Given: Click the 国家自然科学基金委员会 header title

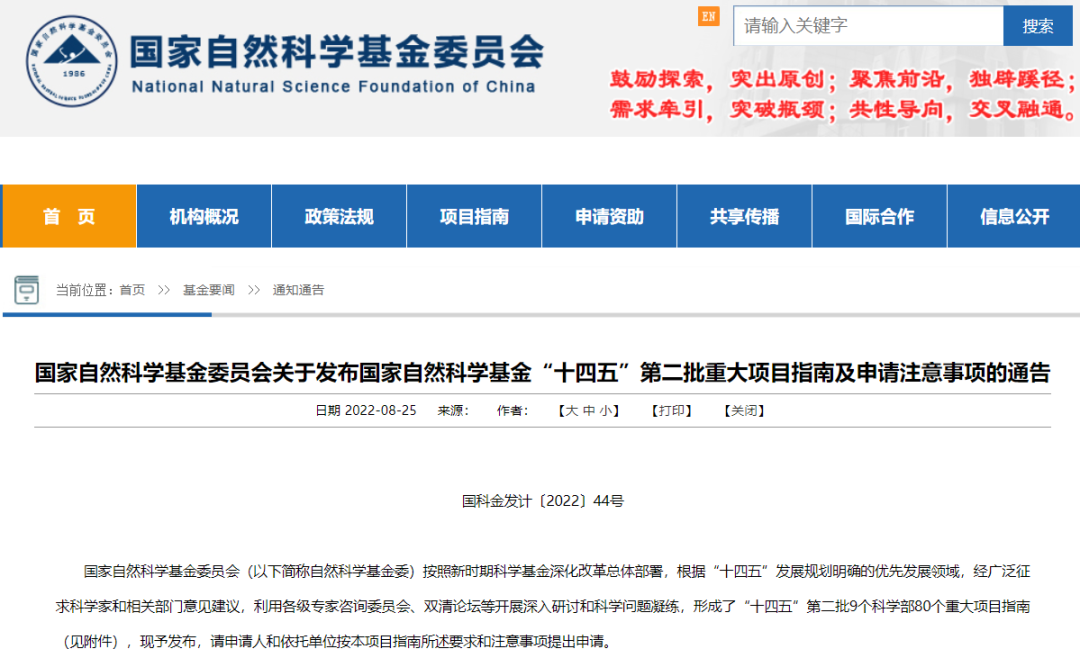Looking at the screenshot, I should (x=337, y=52).
